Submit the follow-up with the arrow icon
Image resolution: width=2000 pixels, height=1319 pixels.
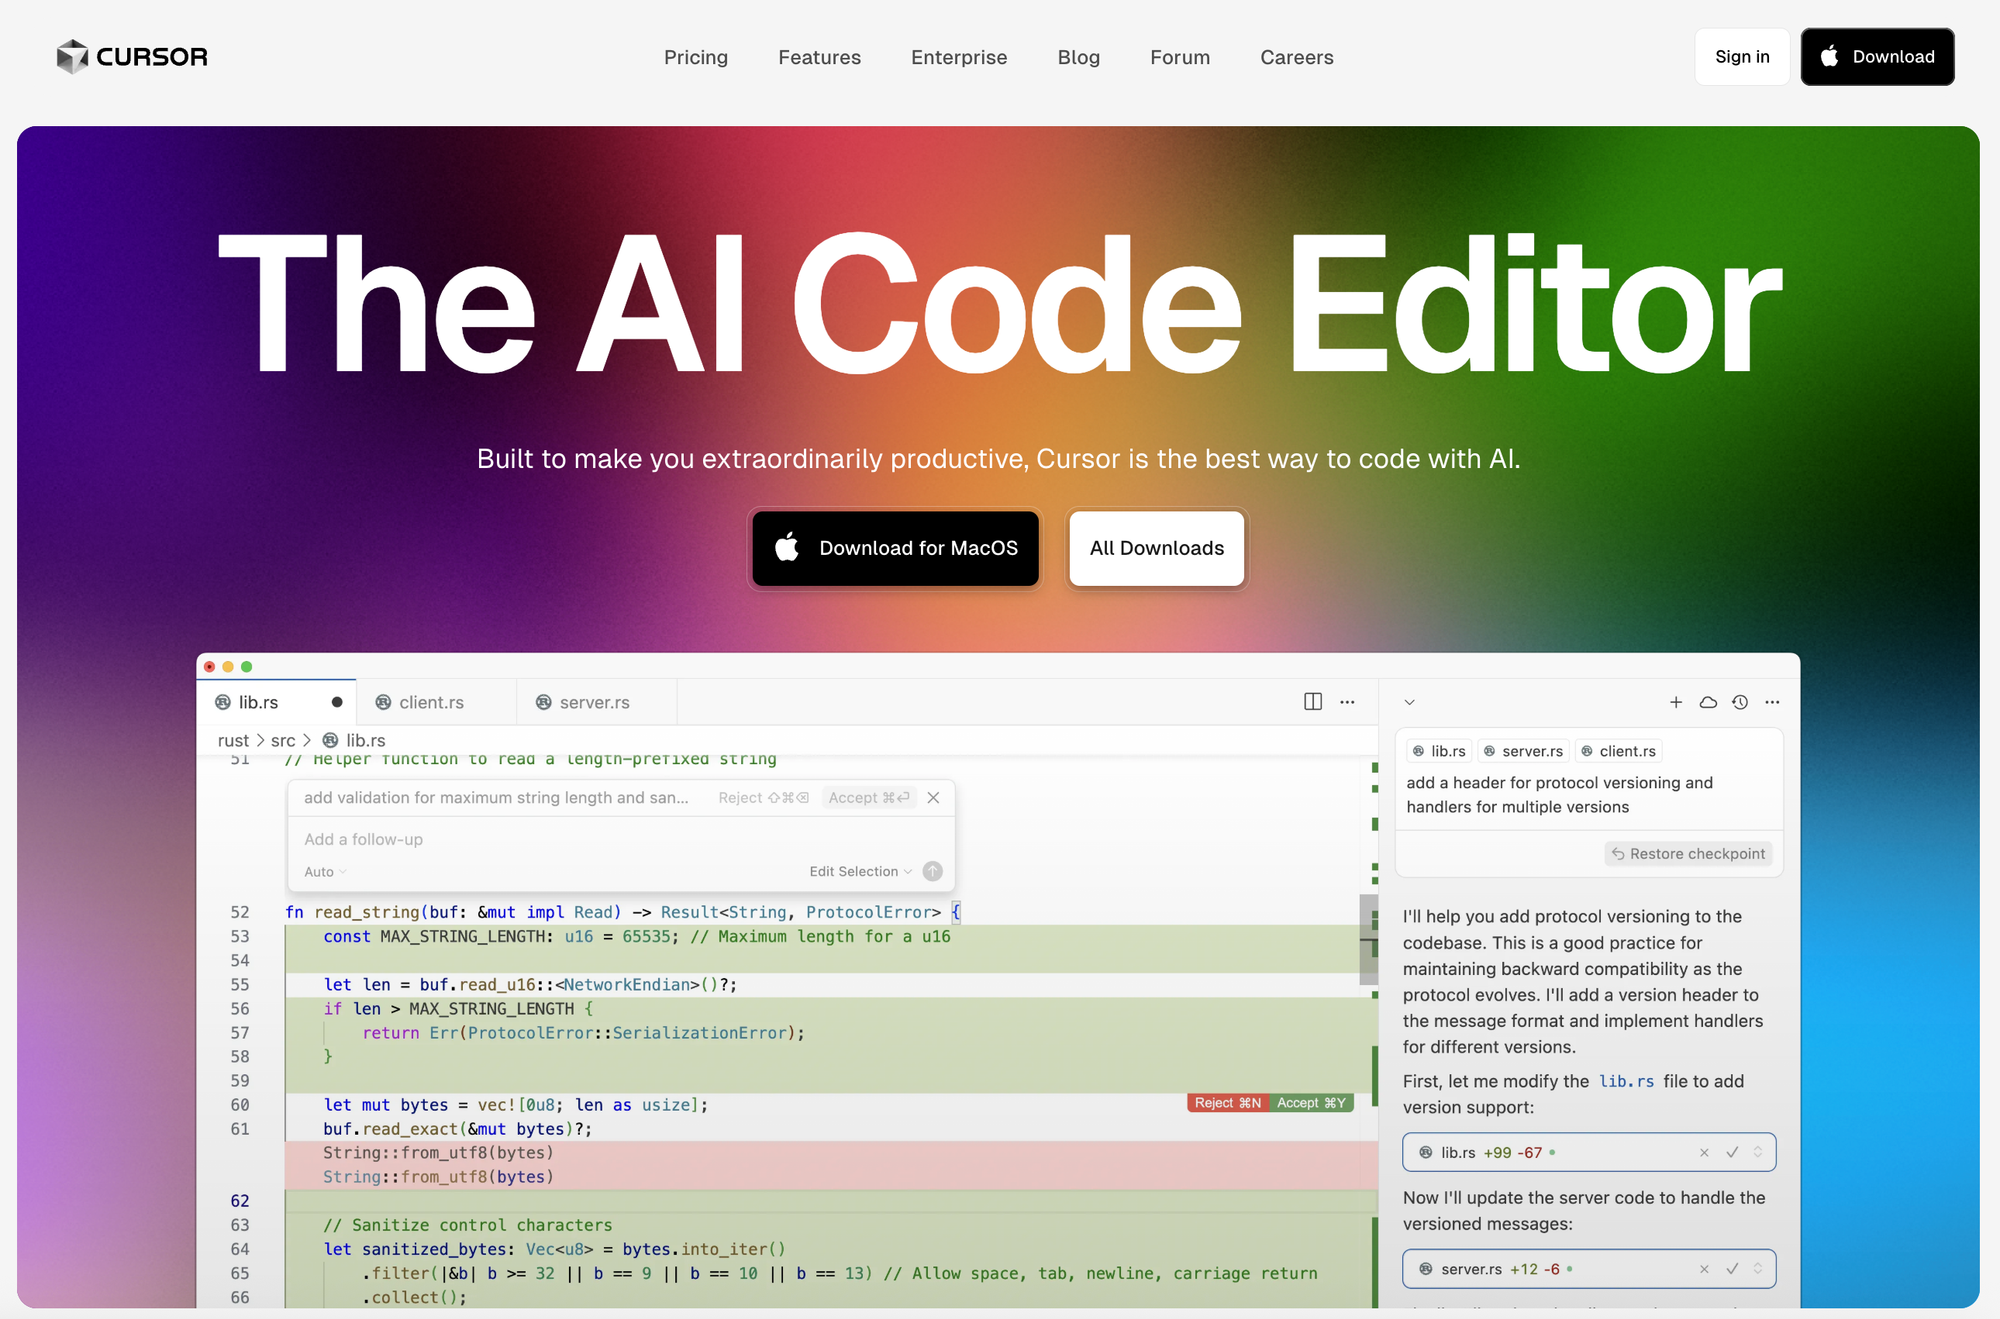[932, 871]
